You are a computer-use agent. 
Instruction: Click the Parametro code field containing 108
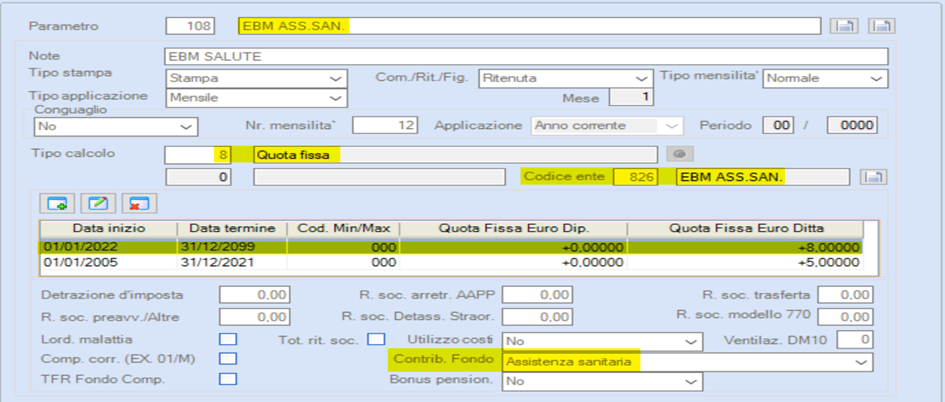tap(189, 26)
